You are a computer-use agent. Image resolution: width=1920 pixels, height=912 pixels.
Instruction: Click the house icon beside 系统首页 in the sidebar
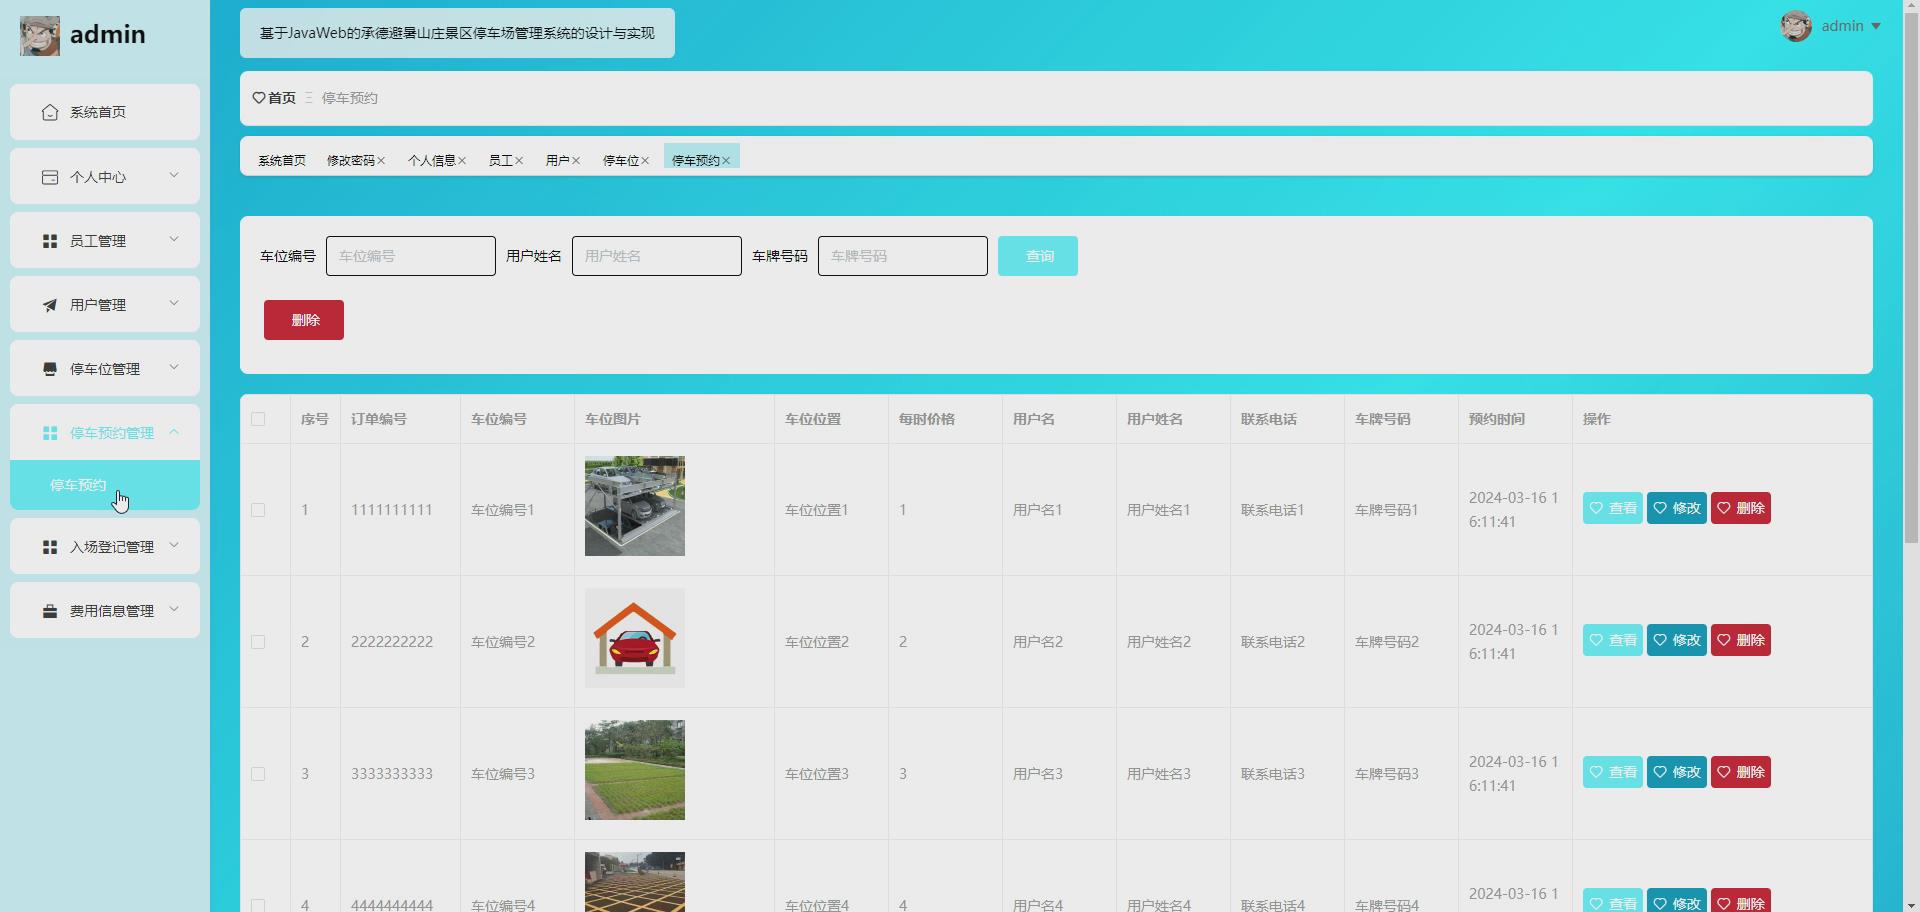50,112
